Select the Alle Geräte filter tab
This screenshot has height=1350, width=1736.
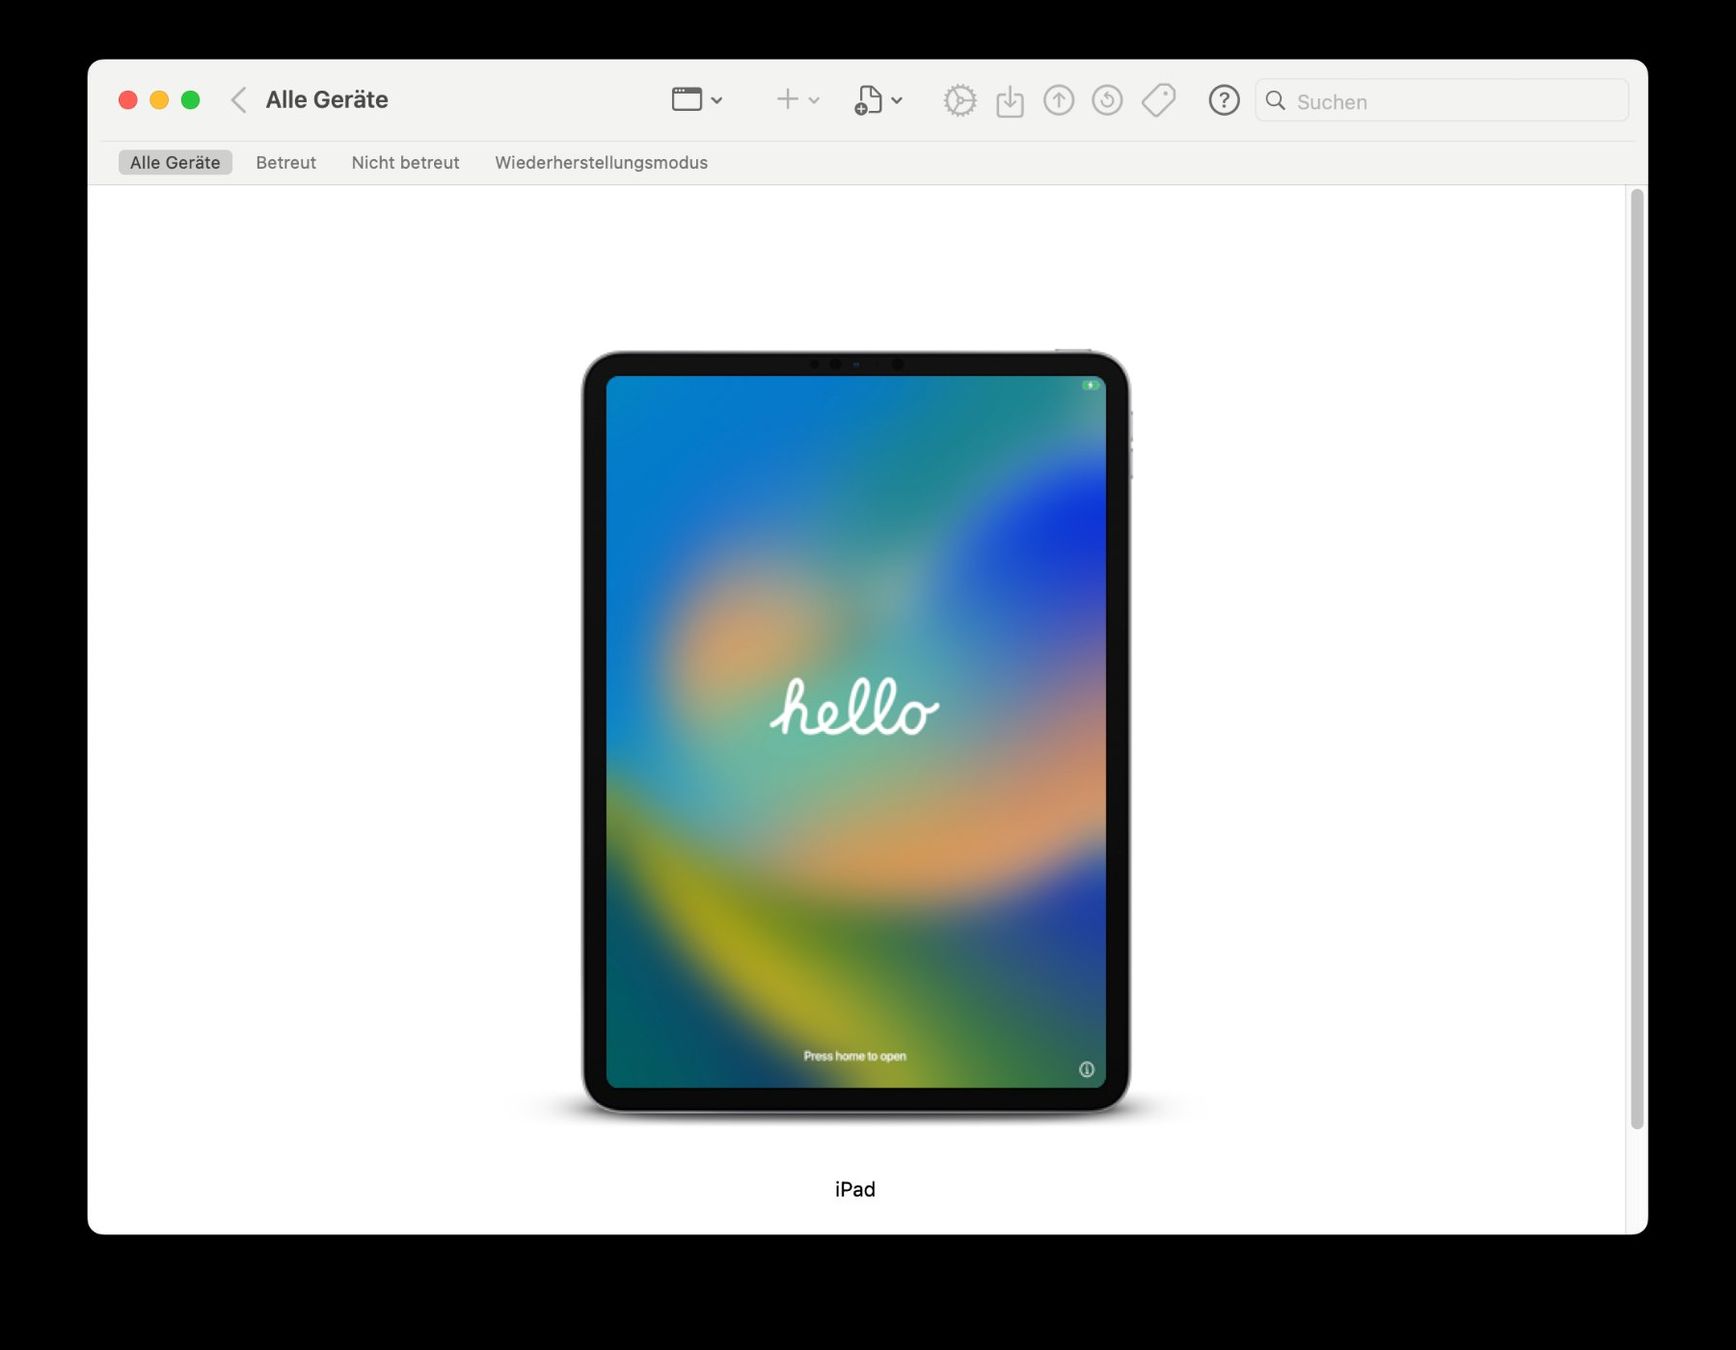tap(175, 162)
